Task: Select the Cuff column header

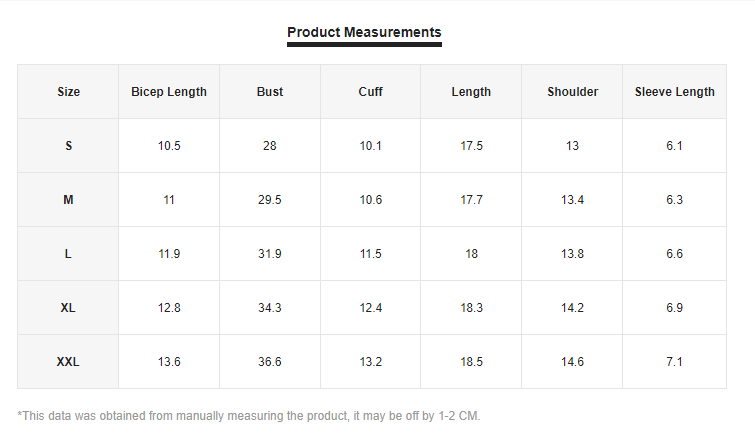Action: click(370, 92)
